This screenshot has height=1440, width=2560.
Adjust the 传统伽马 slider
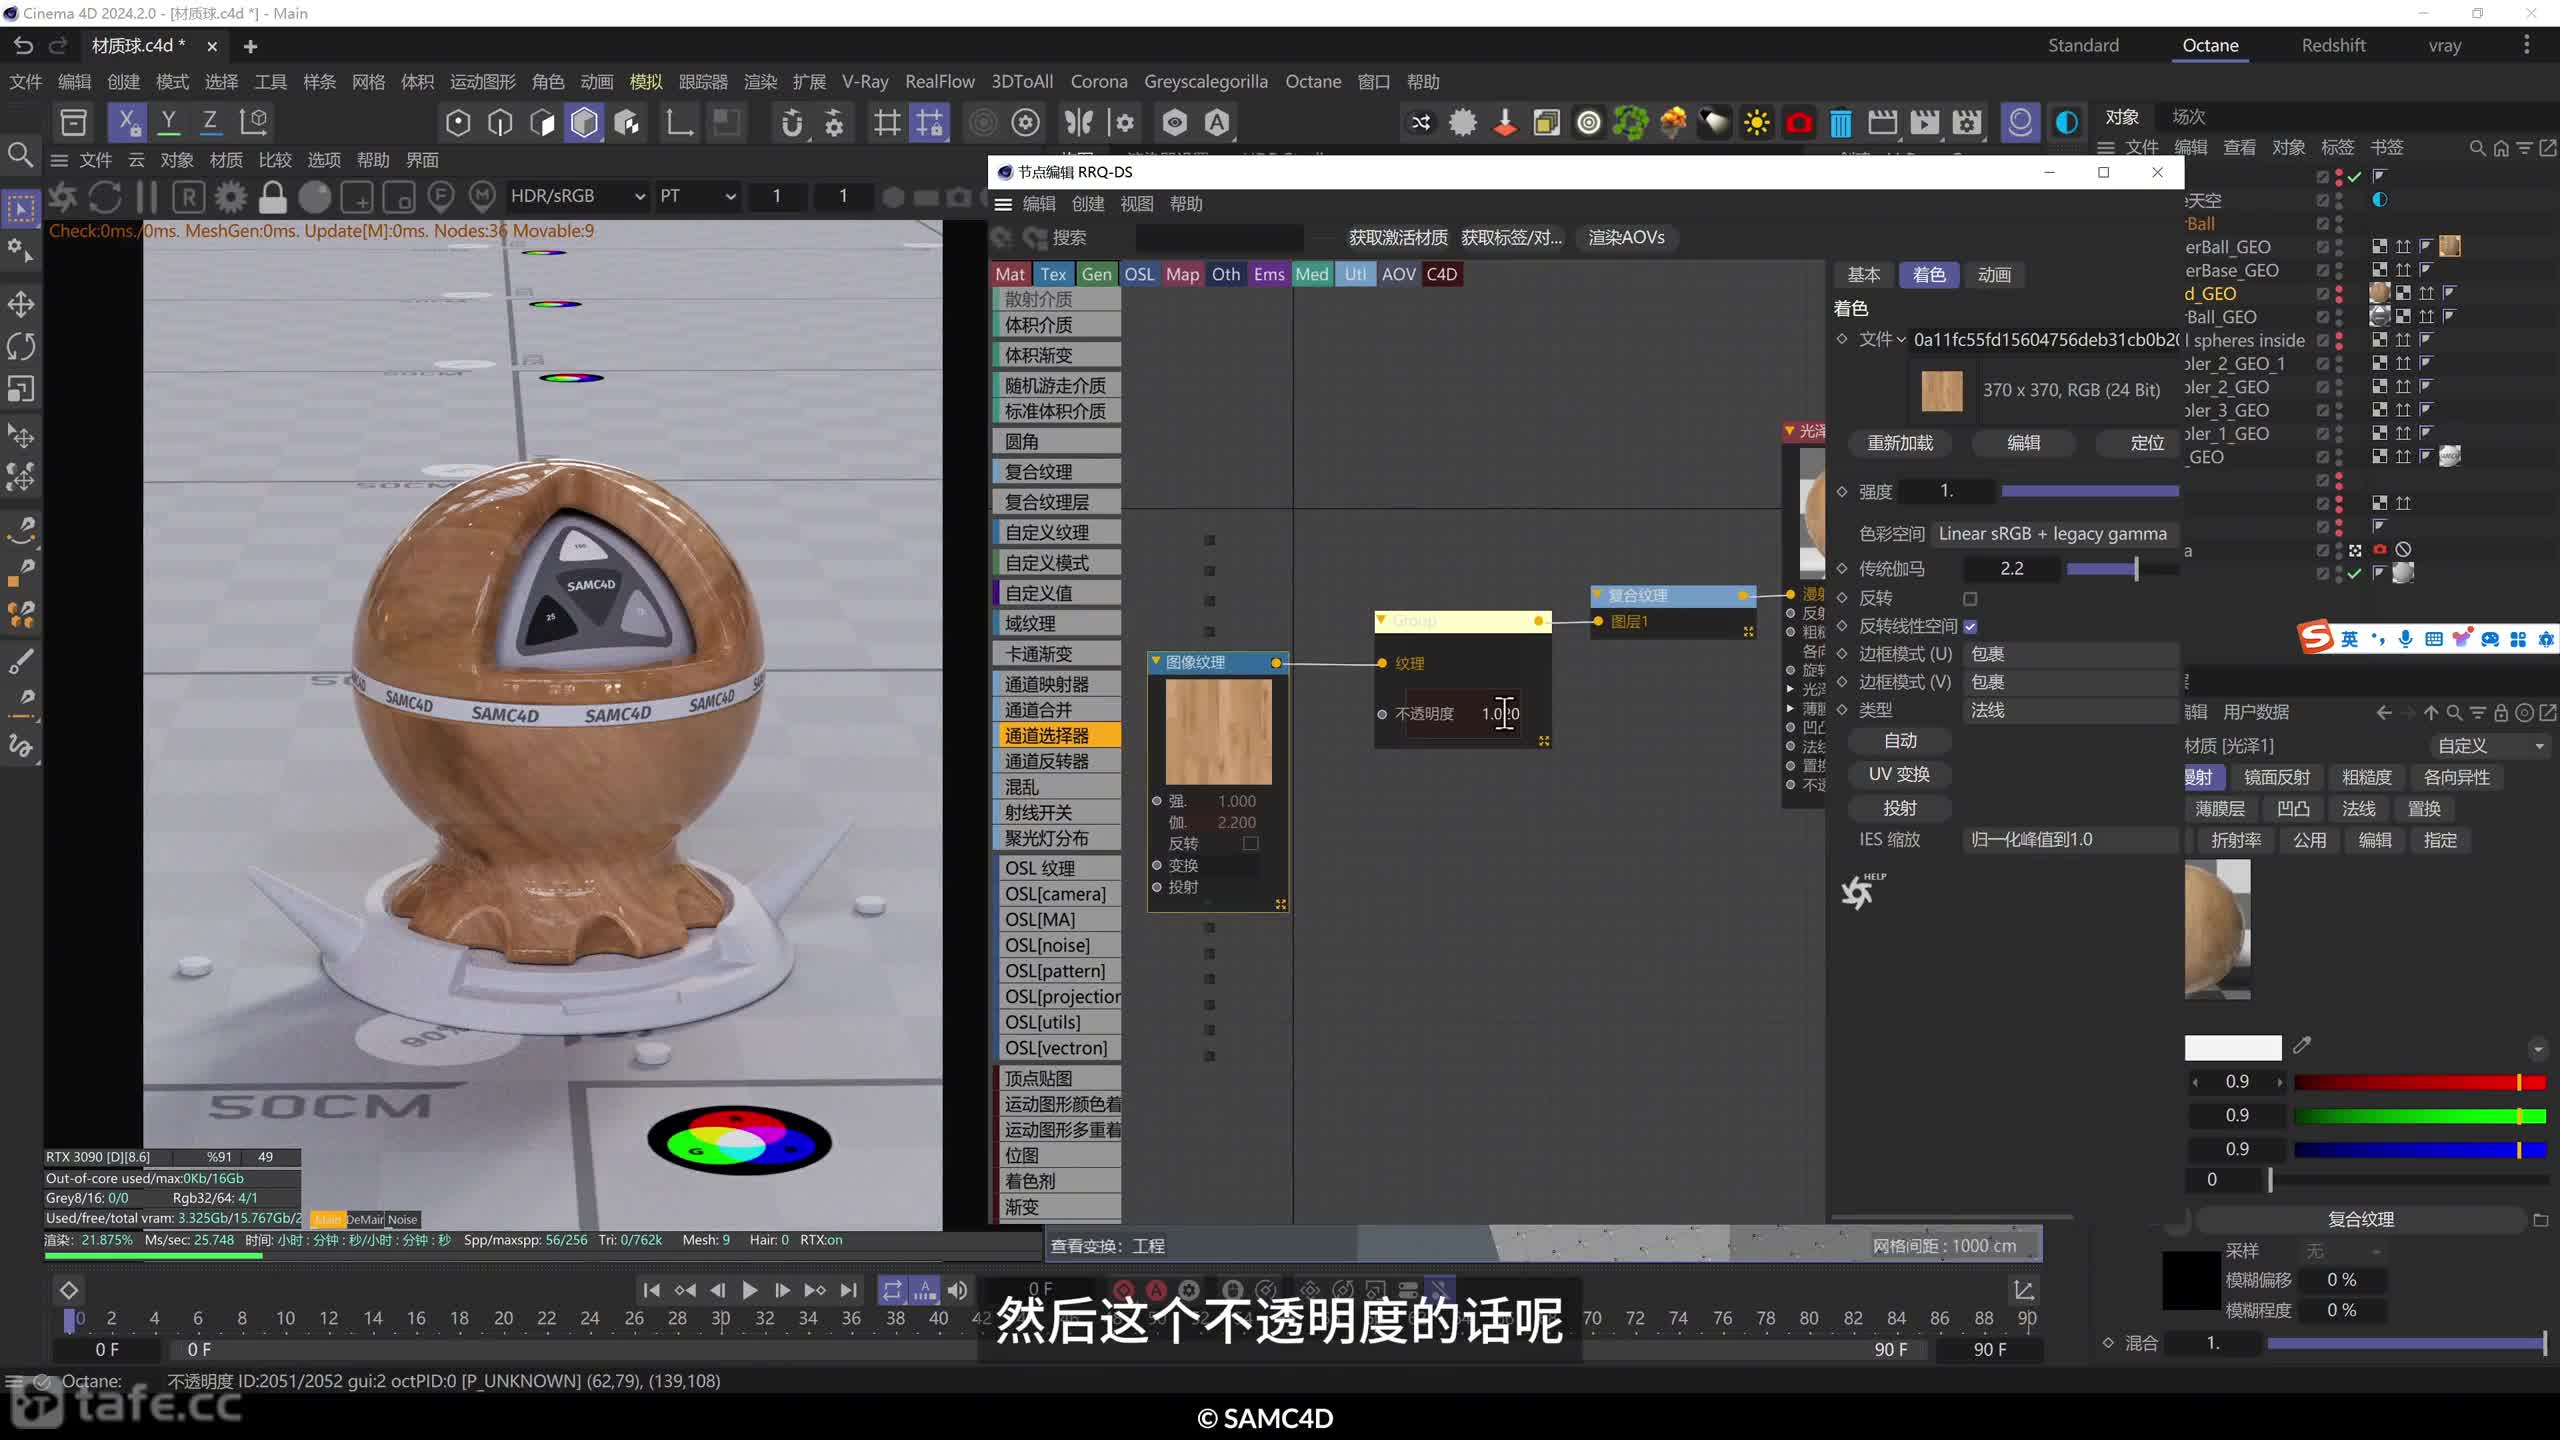2122,569
